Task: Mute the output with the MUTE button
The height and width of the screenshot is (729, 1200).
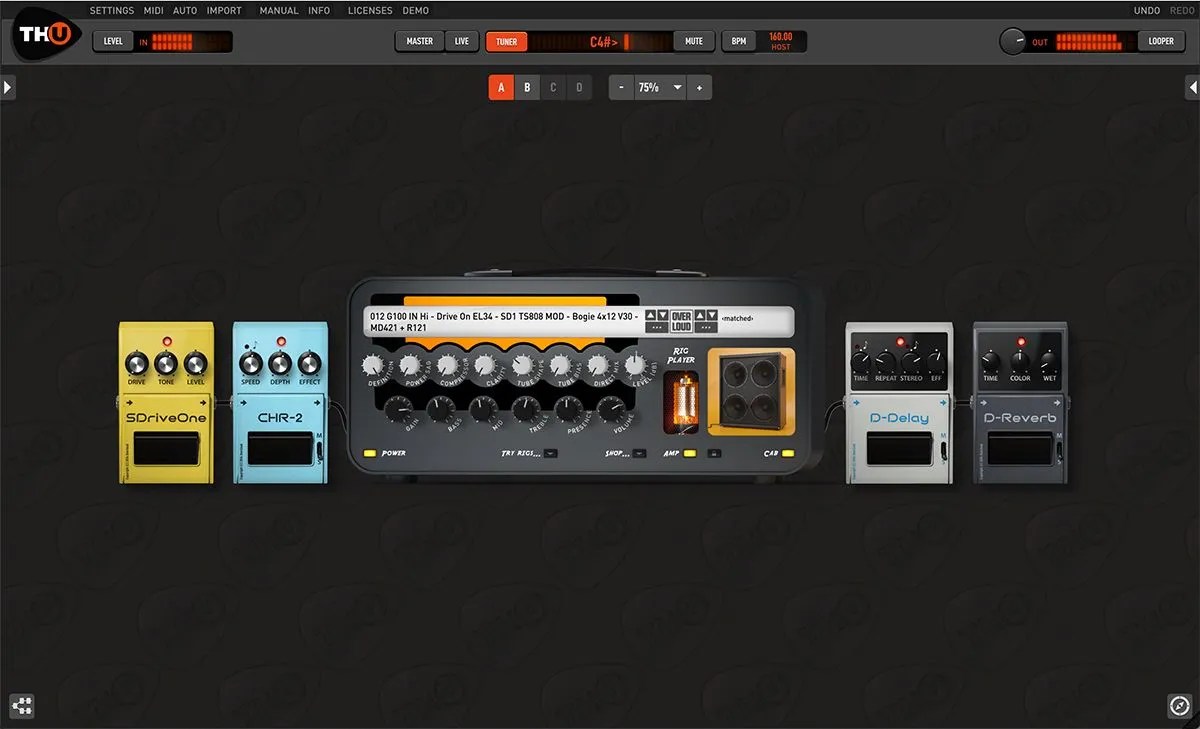Action: (694, 41)
